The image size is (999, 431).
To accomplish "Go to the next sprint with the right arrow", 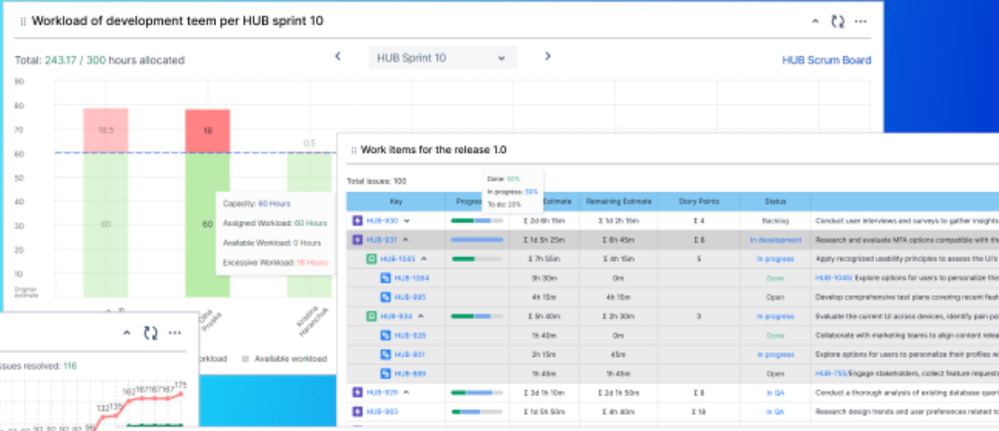I will [547, 56].
